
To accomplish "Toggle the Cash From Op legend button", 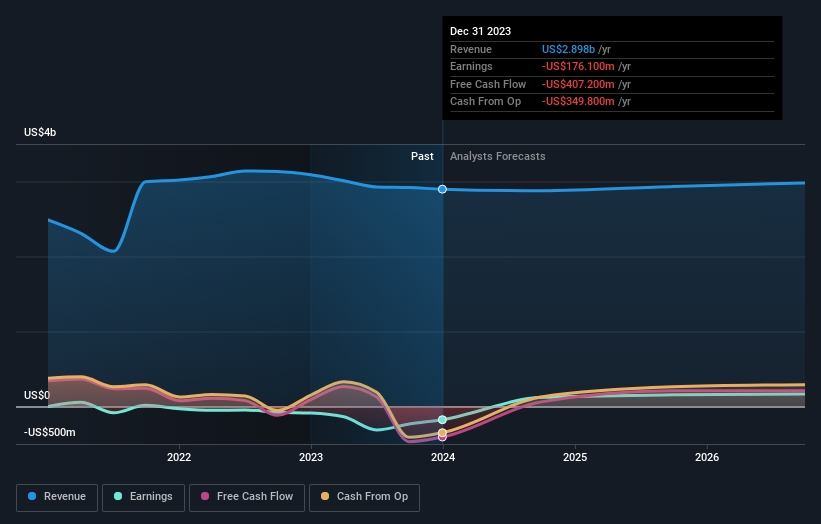I will click(x=364, y=497).
